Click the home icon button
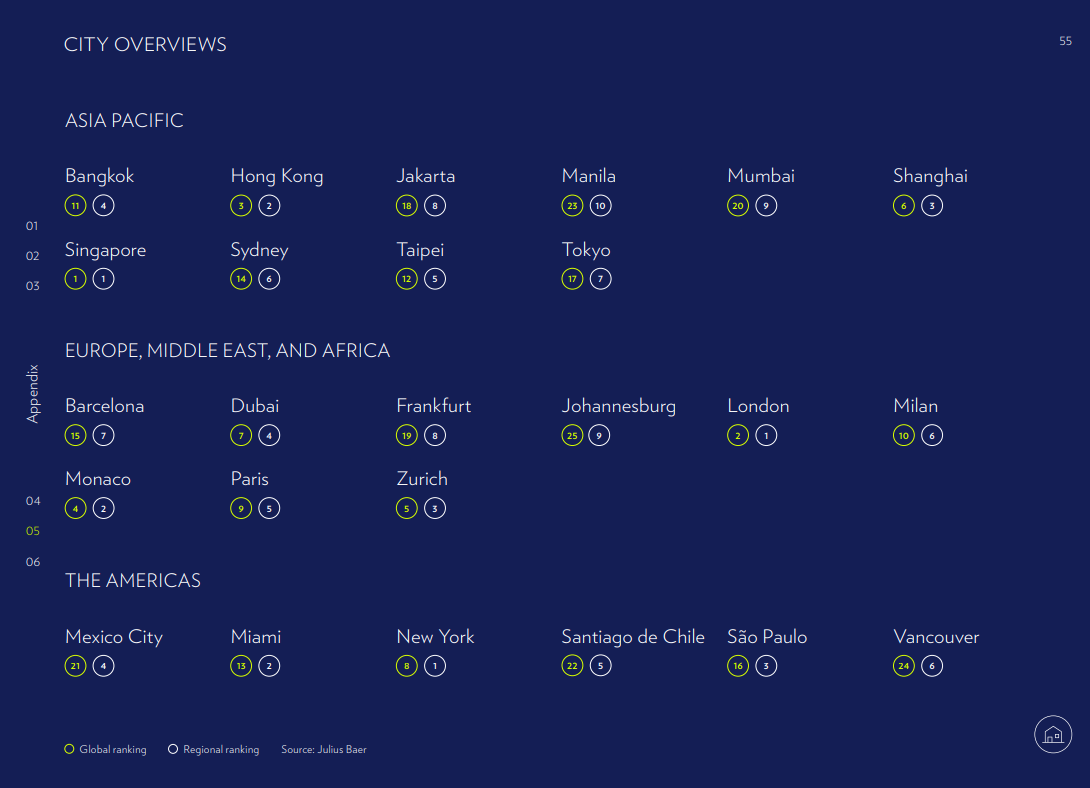Screen dimensions: 1090x788 point(1052,735)
